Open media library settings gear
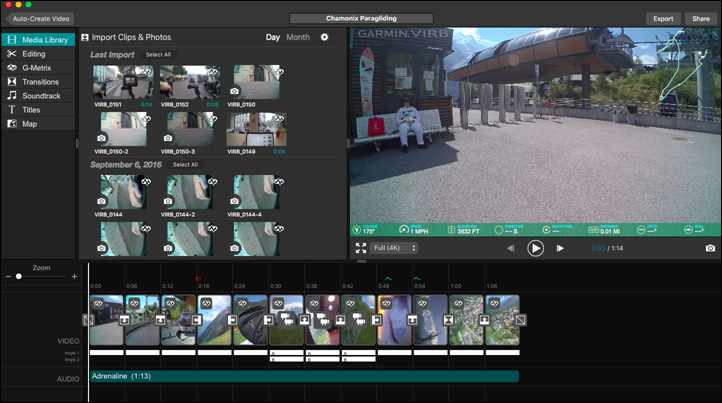 coord(324,37)
